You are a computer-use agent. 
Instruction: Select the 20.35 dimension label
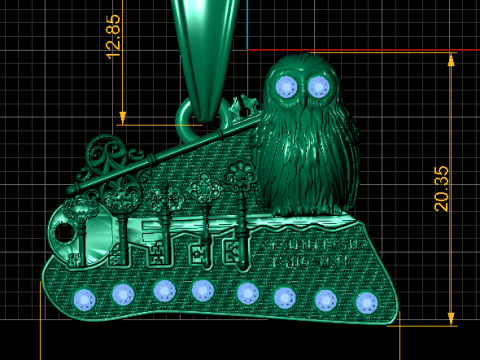tap(441, 188)
